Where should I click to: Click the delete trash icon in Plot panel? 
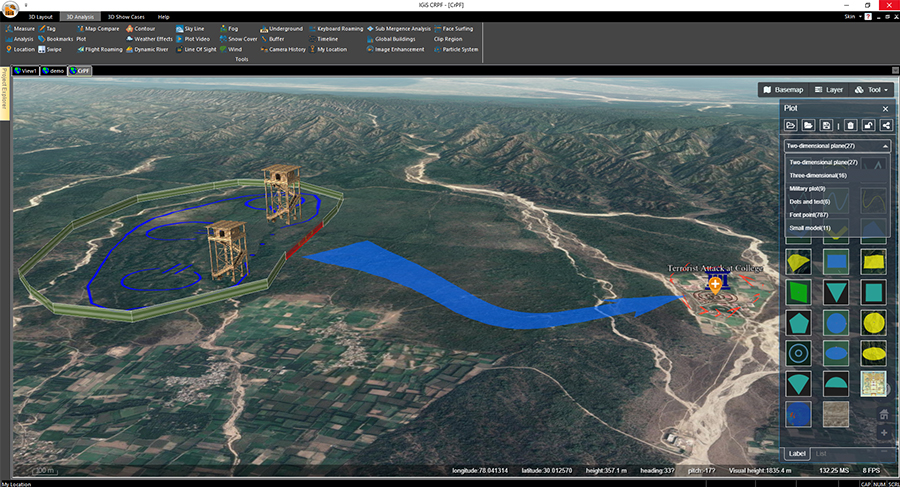click(x=850, y=125)
